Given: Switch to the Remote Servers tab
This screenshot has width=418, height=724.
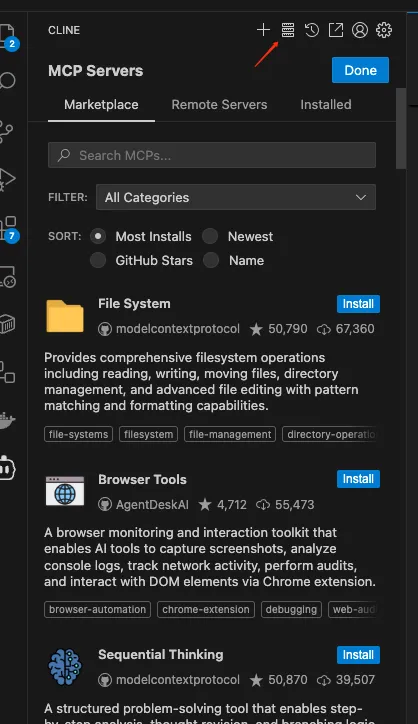Looking at the screenshot, I should (219, 105).
